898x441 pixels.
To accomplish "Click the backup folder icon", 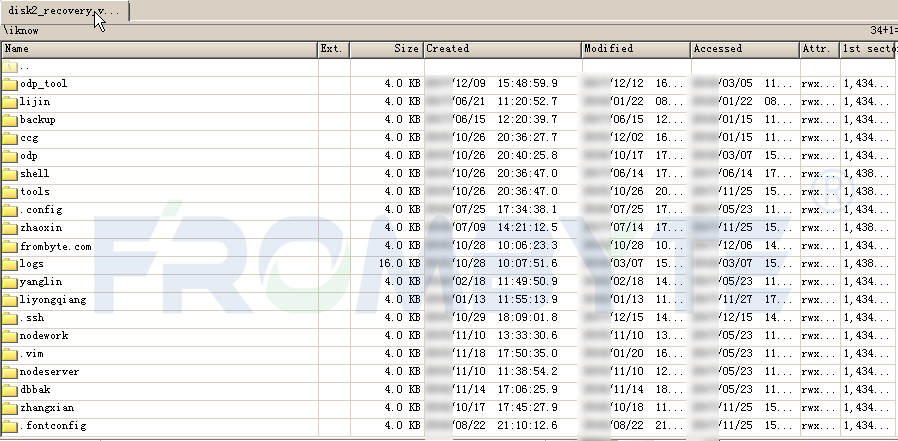I will click(x=10, y=120).
